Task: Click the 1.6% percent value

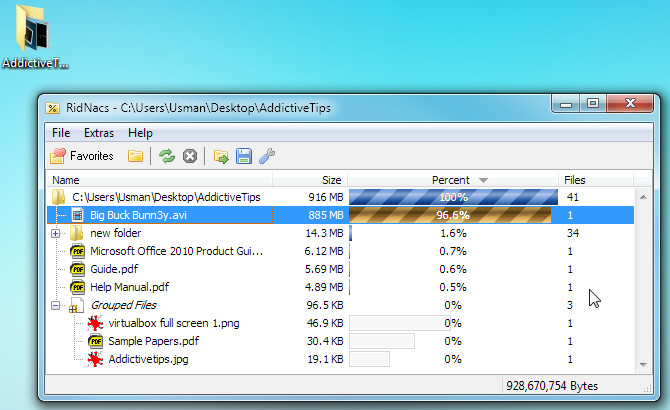Action: [x=453, y=233]
